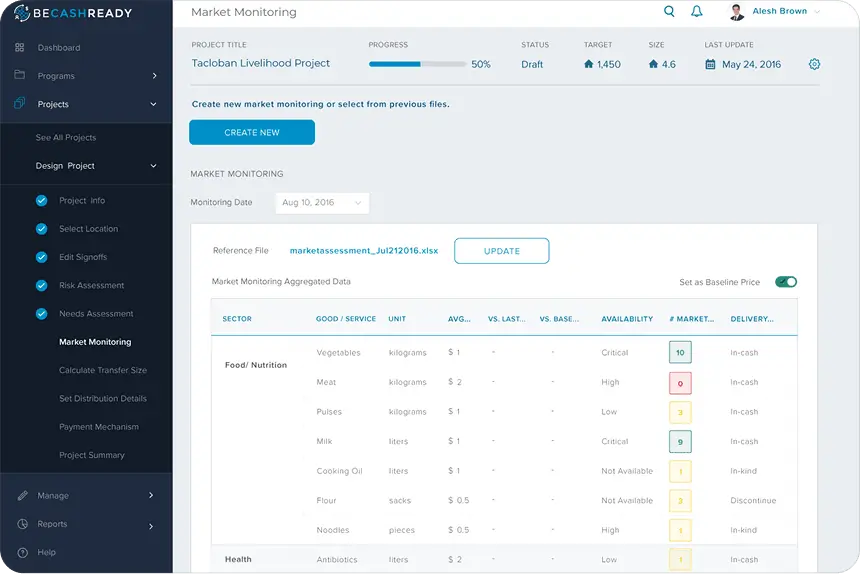Image resolution: width=860 pixels, height=574 pixels.
Task: Toggle Set as Baseline Price switch
Action: click(785, 282)
